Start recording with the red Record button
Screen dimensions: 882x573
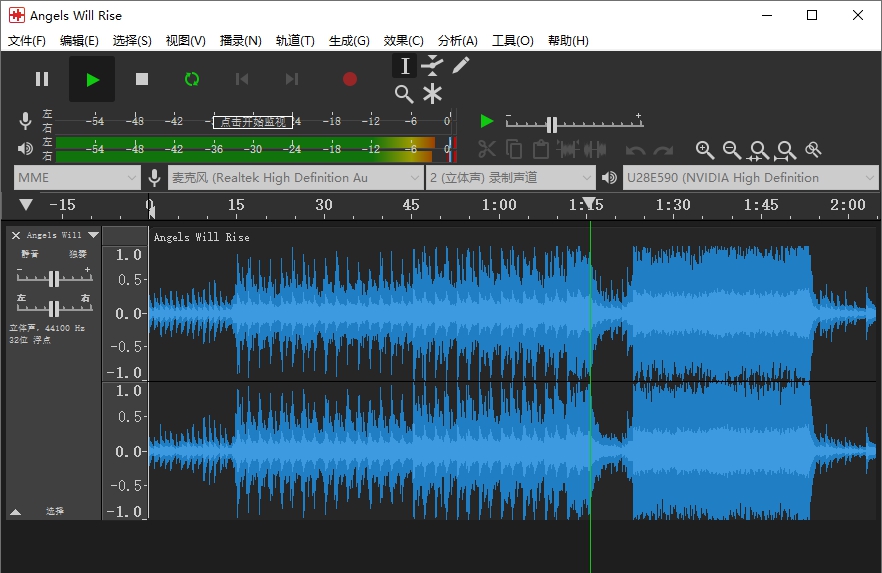click(x=350, y=79)
